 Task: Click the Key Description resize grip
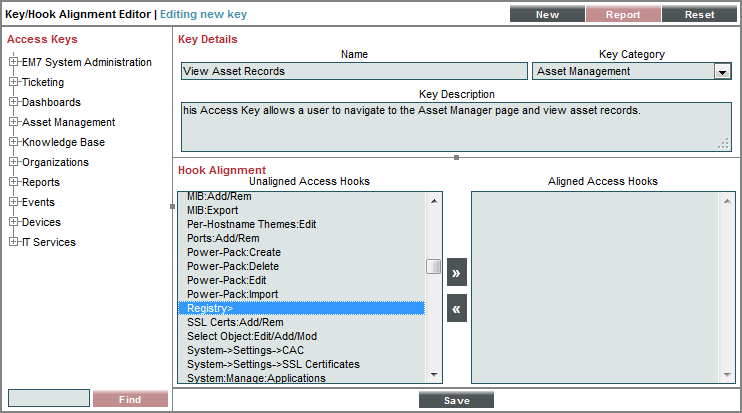click(x=724, y=144)
